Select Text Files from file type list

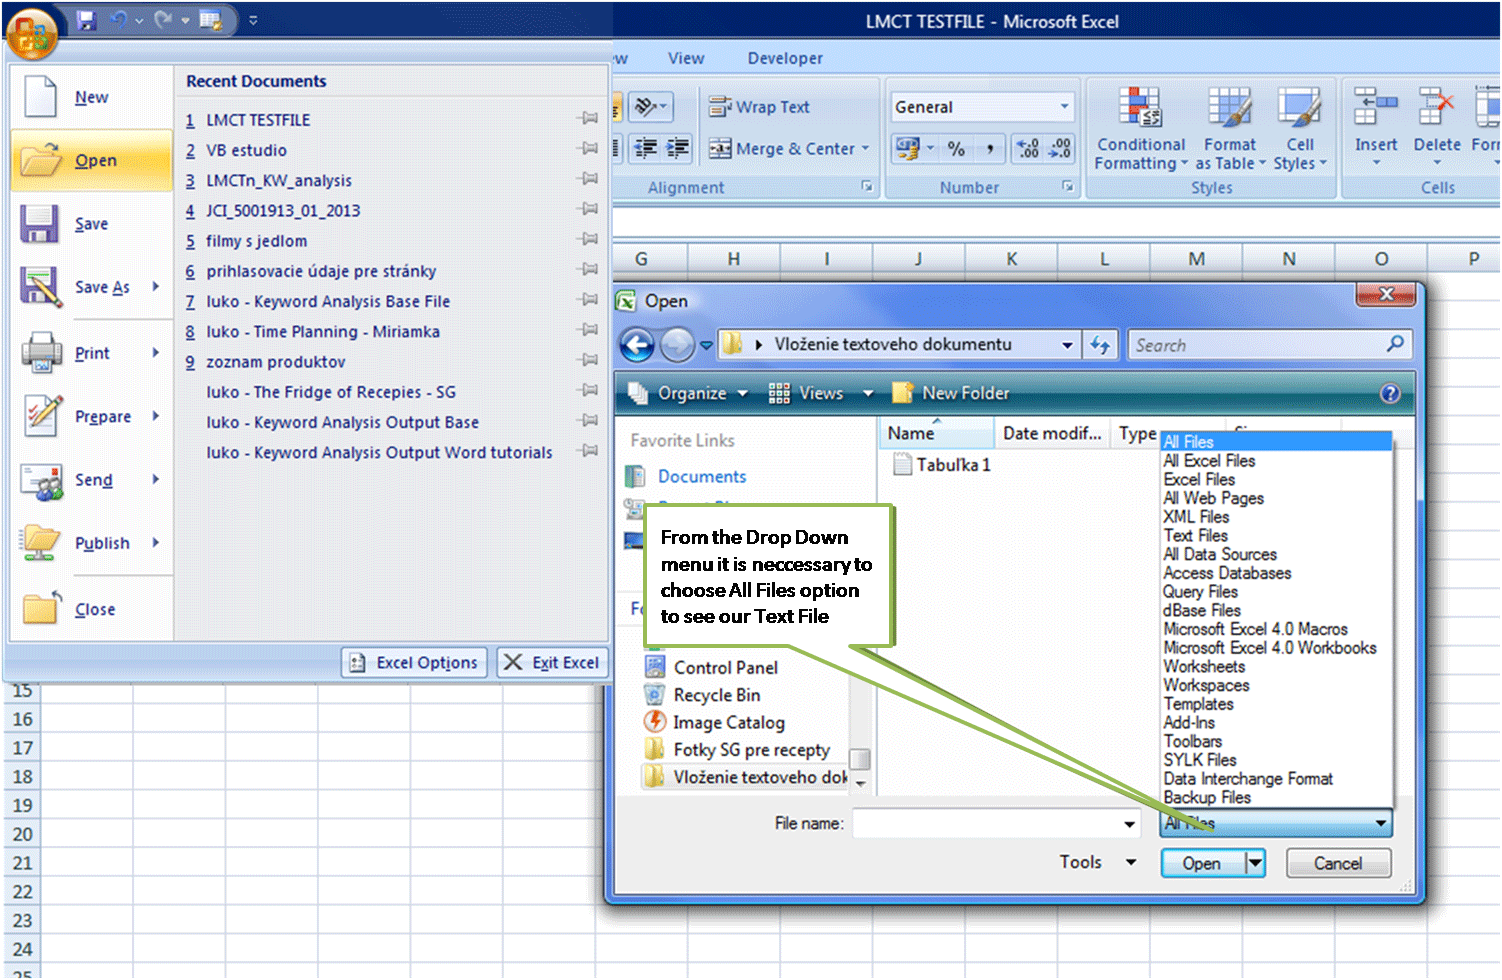tap(1195, 536)
